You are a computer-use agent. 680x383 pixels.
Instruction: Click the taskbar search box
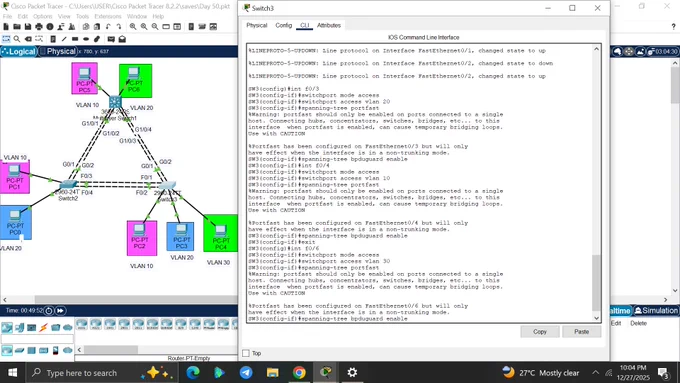click(102, 373)
